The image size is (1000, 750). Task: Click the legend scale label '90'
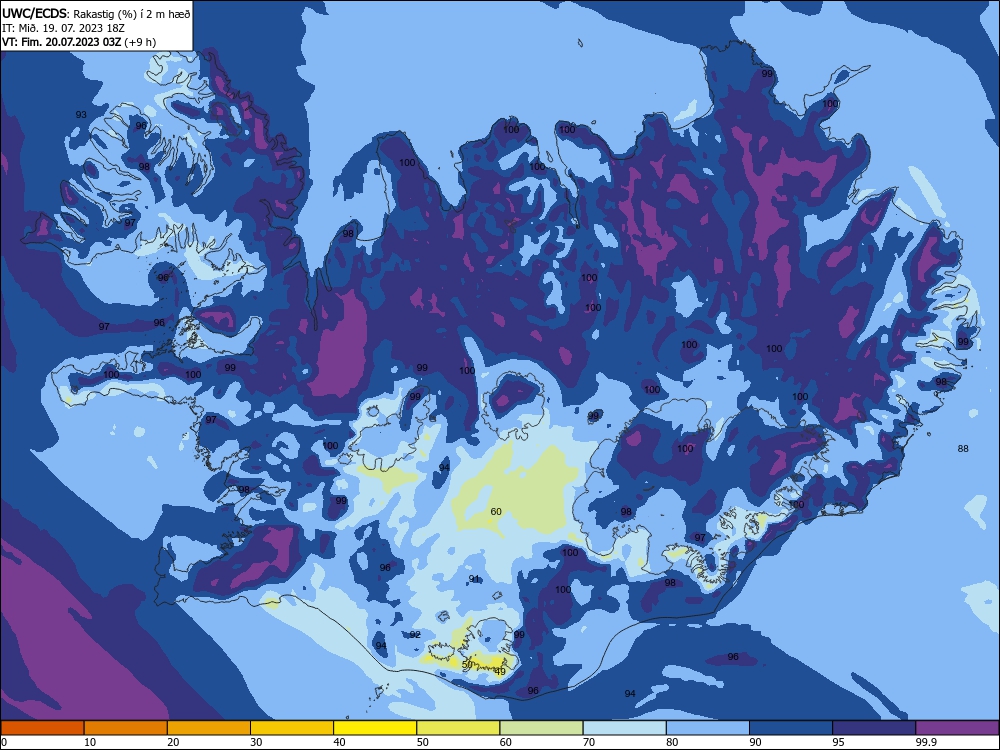tap(756, 742)
